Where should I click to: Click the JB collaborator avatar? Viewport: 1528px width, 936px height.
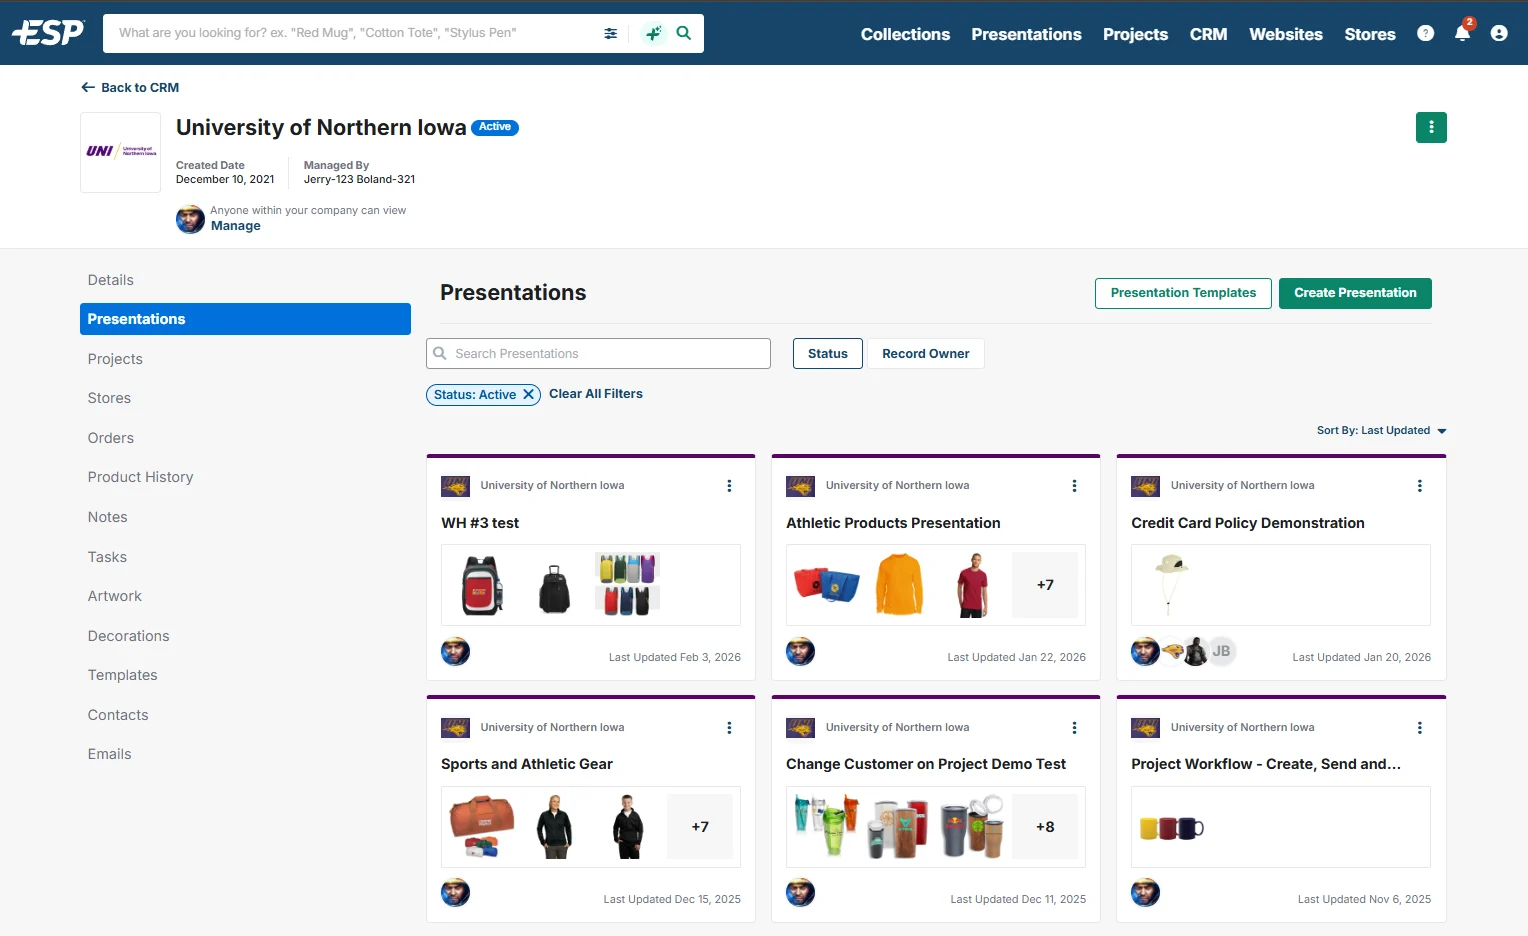(x=1221, y=651)
